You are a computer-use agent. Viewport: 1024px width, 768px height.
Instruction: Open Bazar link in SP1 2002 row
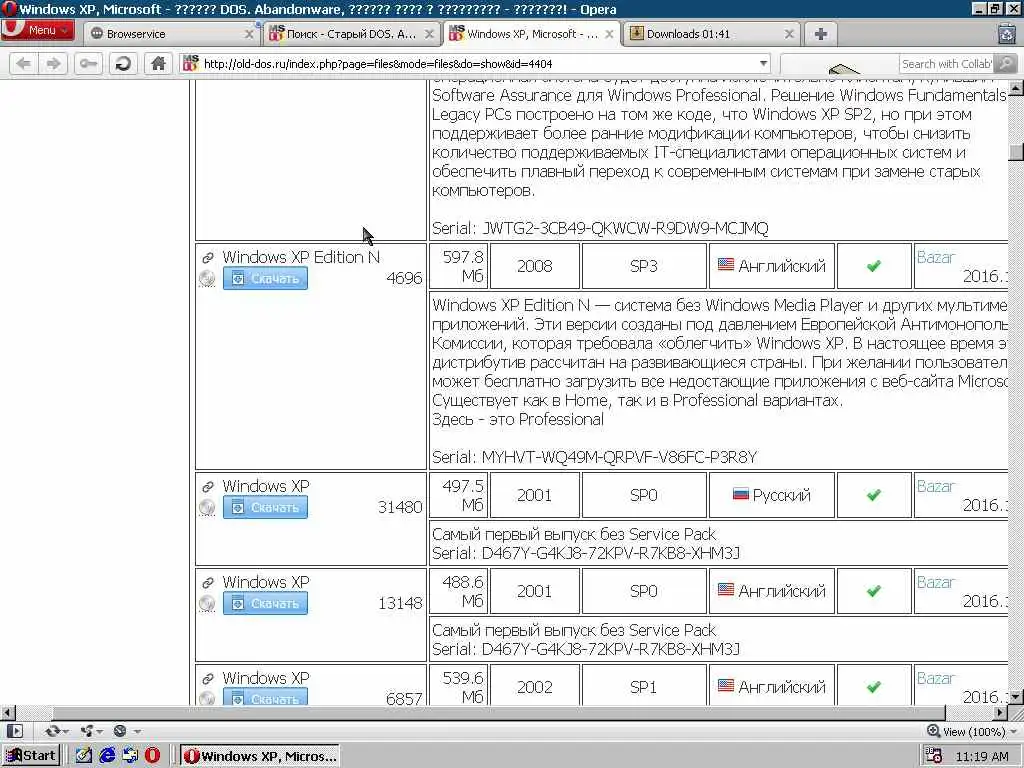coord(935,679)
